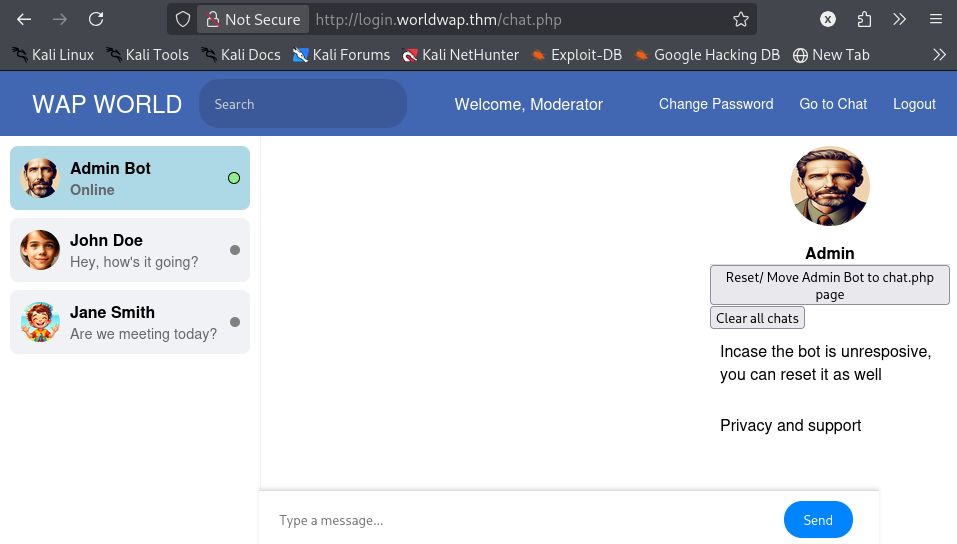Image resolution: width=957 pixels, height=544 pixels.
Task: Show more bookmarks via overflow chevron
Action: [939, 55]
